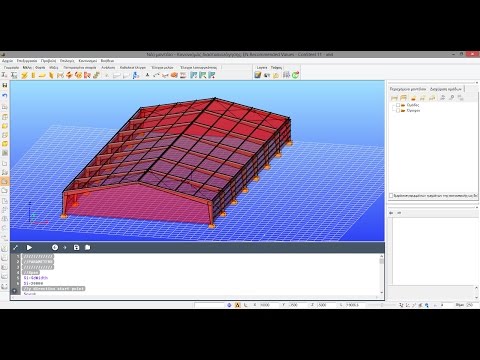Tick the Ομάδες checkbox in the model tree
Screen dimensions: 480x360
point(398,105)
